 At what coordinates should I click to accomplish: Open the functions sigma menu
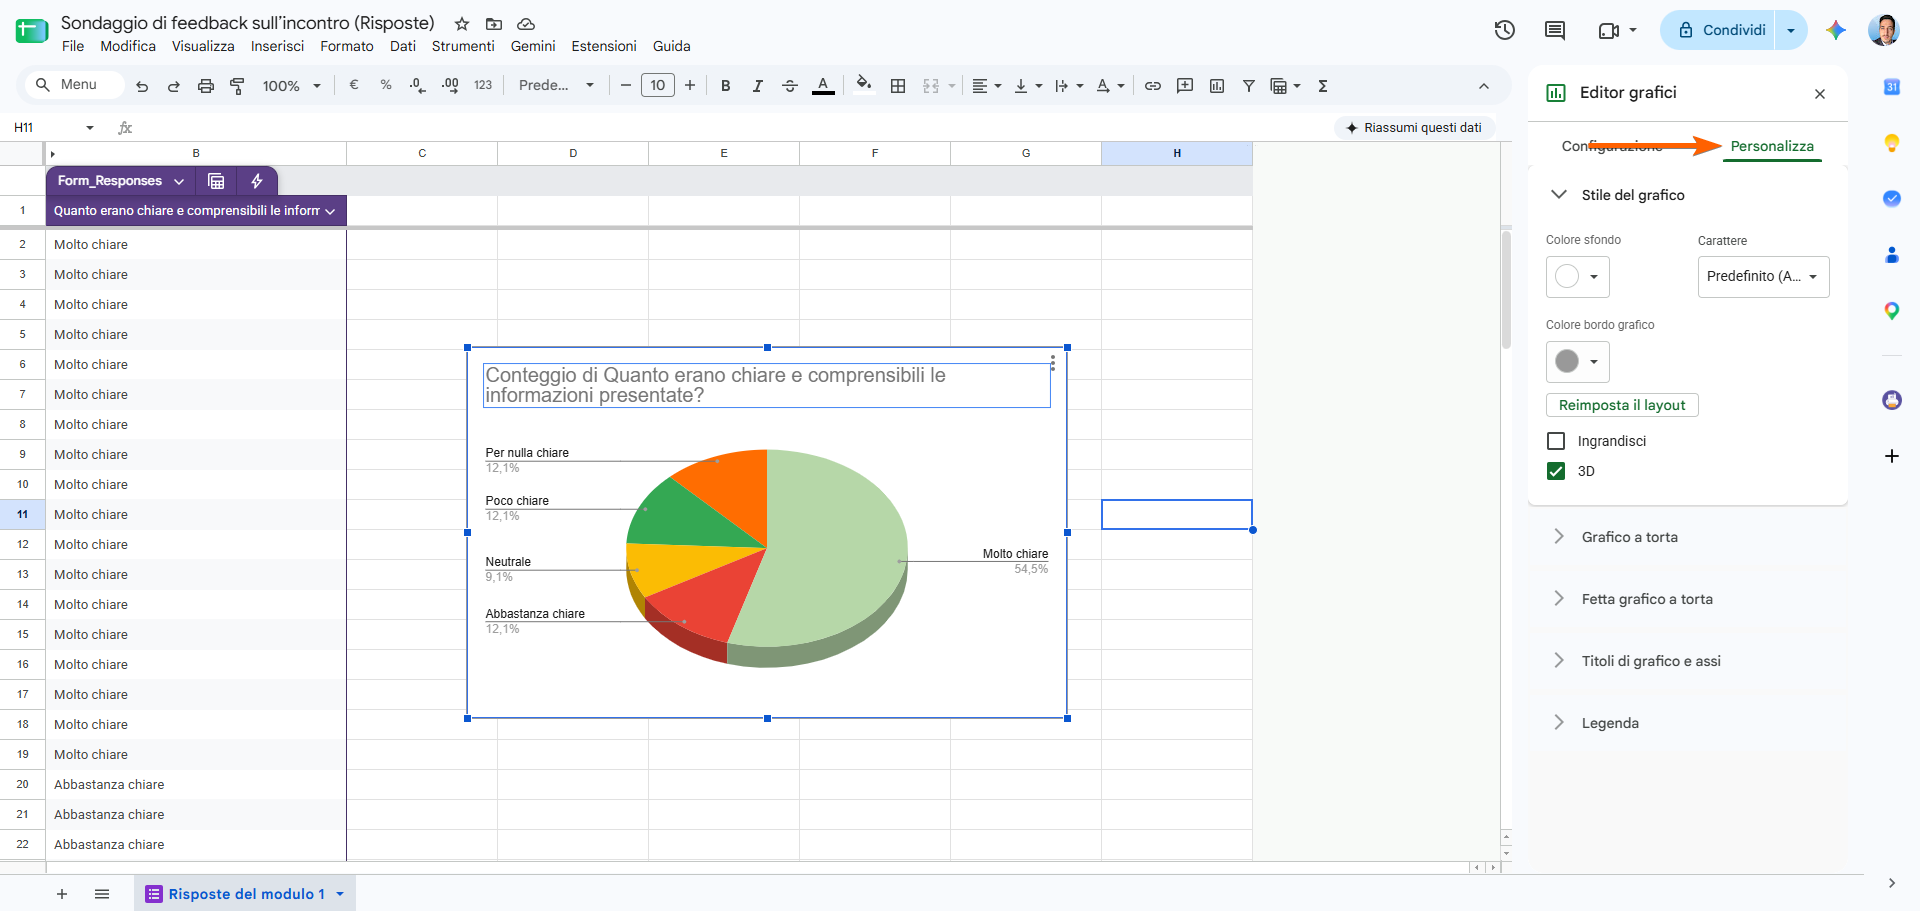click(x=1323, y=86)
